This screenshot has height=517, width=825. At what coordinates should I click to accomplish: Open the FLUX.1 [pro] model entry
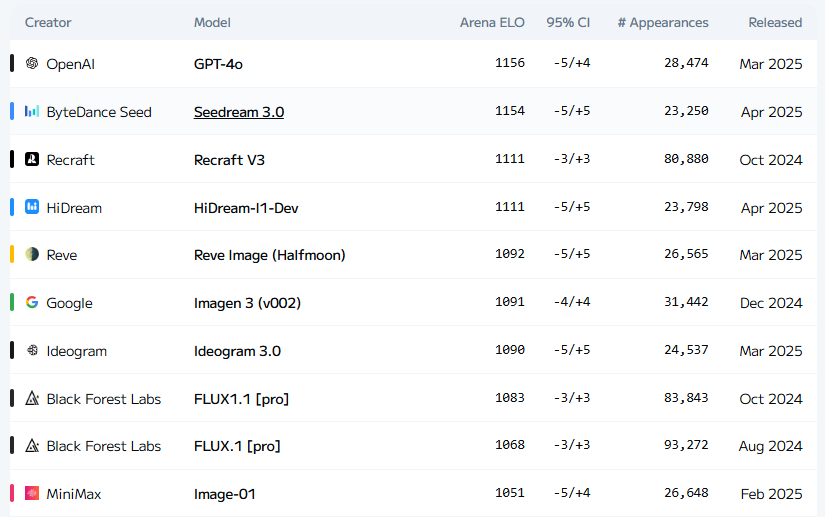point(237,446)
